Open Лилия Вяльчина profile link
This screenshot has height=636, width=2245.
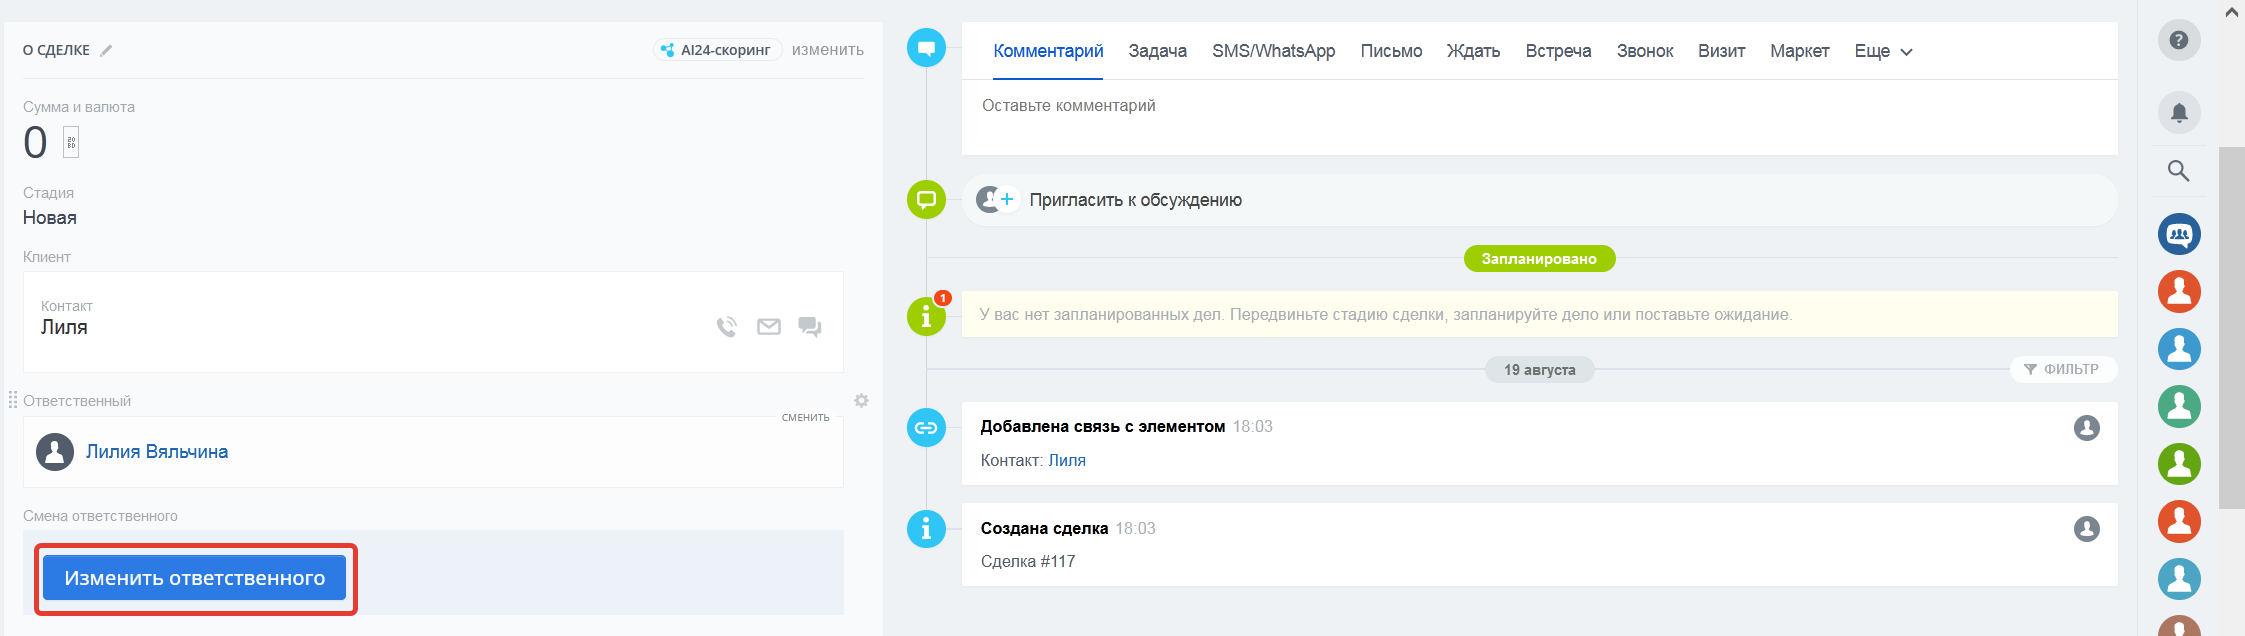click(157, 452)
